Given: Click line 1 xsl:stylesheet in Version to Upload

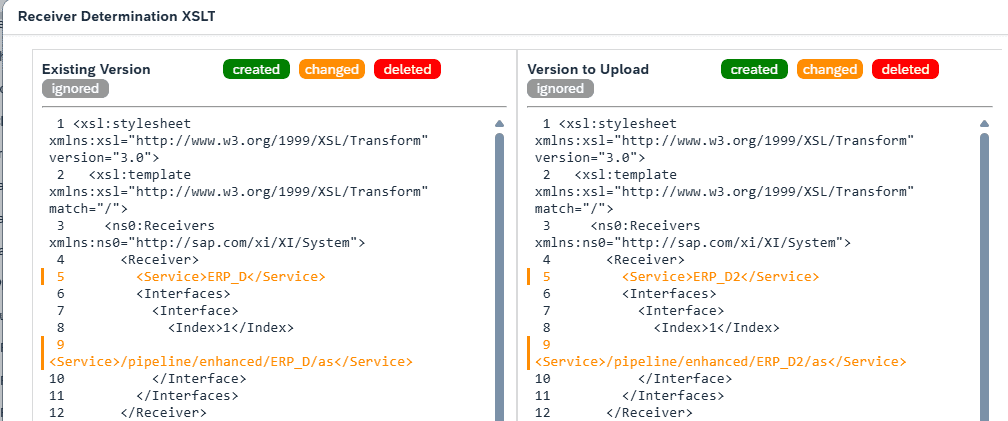Looking at the screenshot, I should point(724,140).
